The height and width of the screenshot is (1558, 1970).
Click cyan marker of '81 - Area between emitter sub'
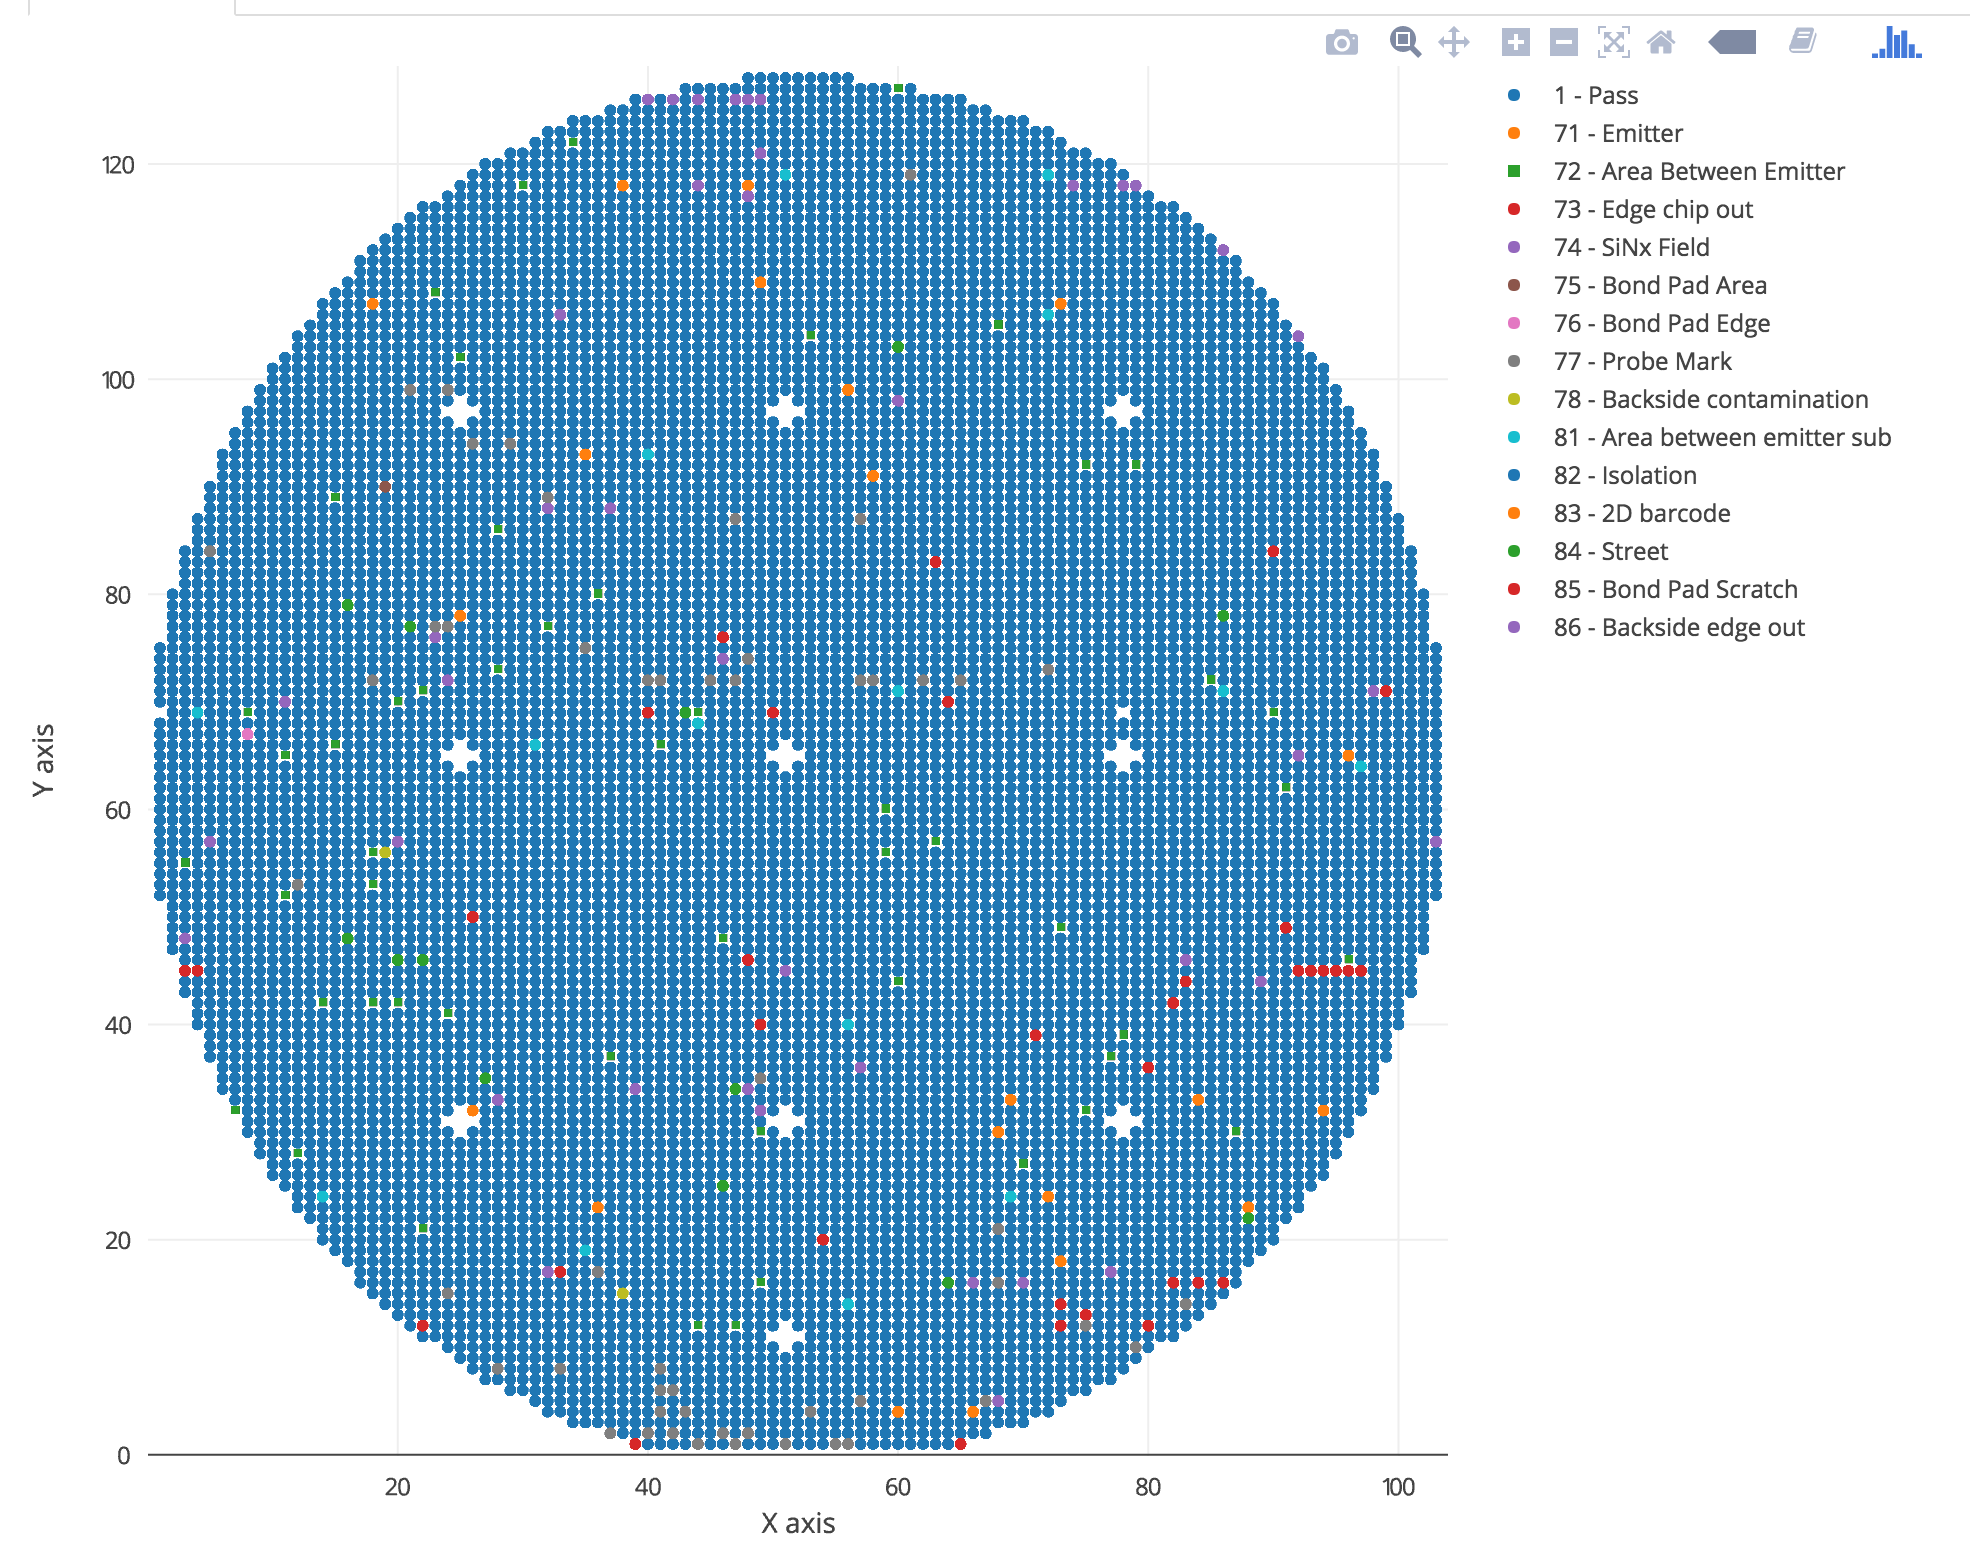(x=1514, y=437)
